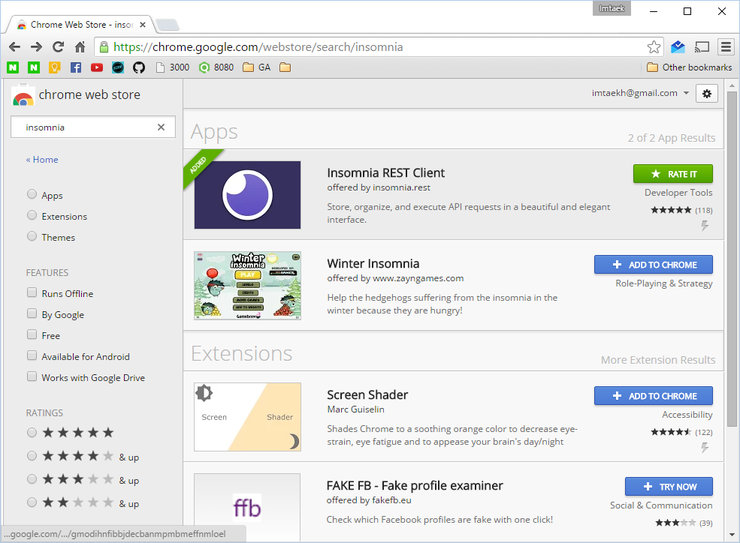The height and width of the screenshot is (543, 740).
Task: Open a new tab with the tab button
Action: coord(167,25)
